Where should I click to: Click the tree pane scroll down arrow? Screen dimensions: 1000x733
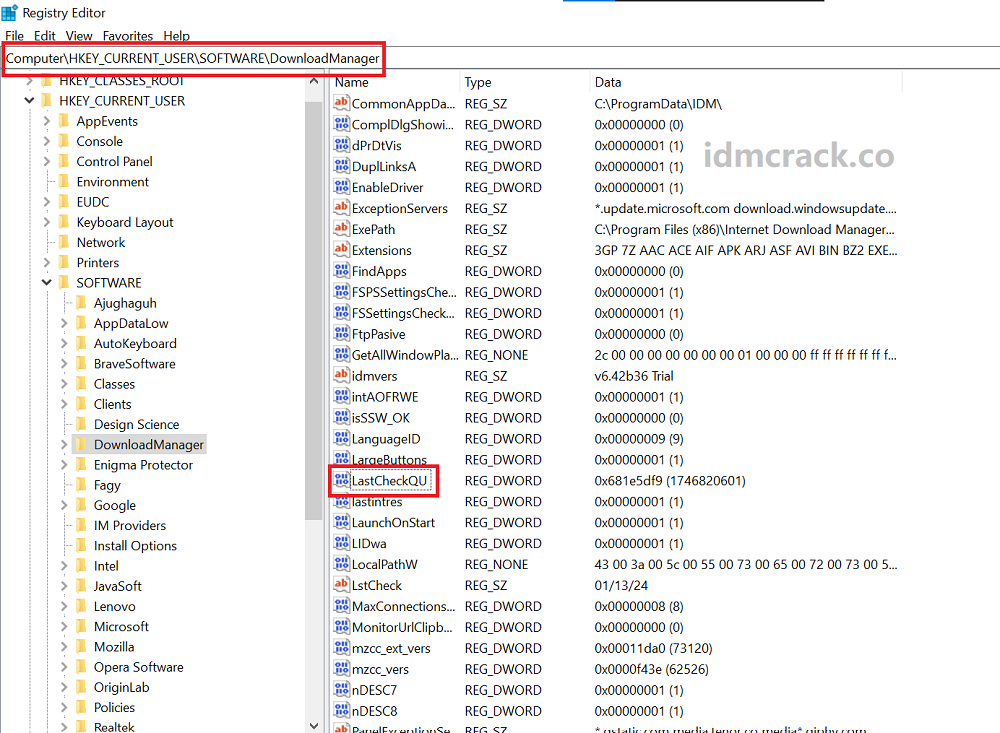tap(313, 725)
